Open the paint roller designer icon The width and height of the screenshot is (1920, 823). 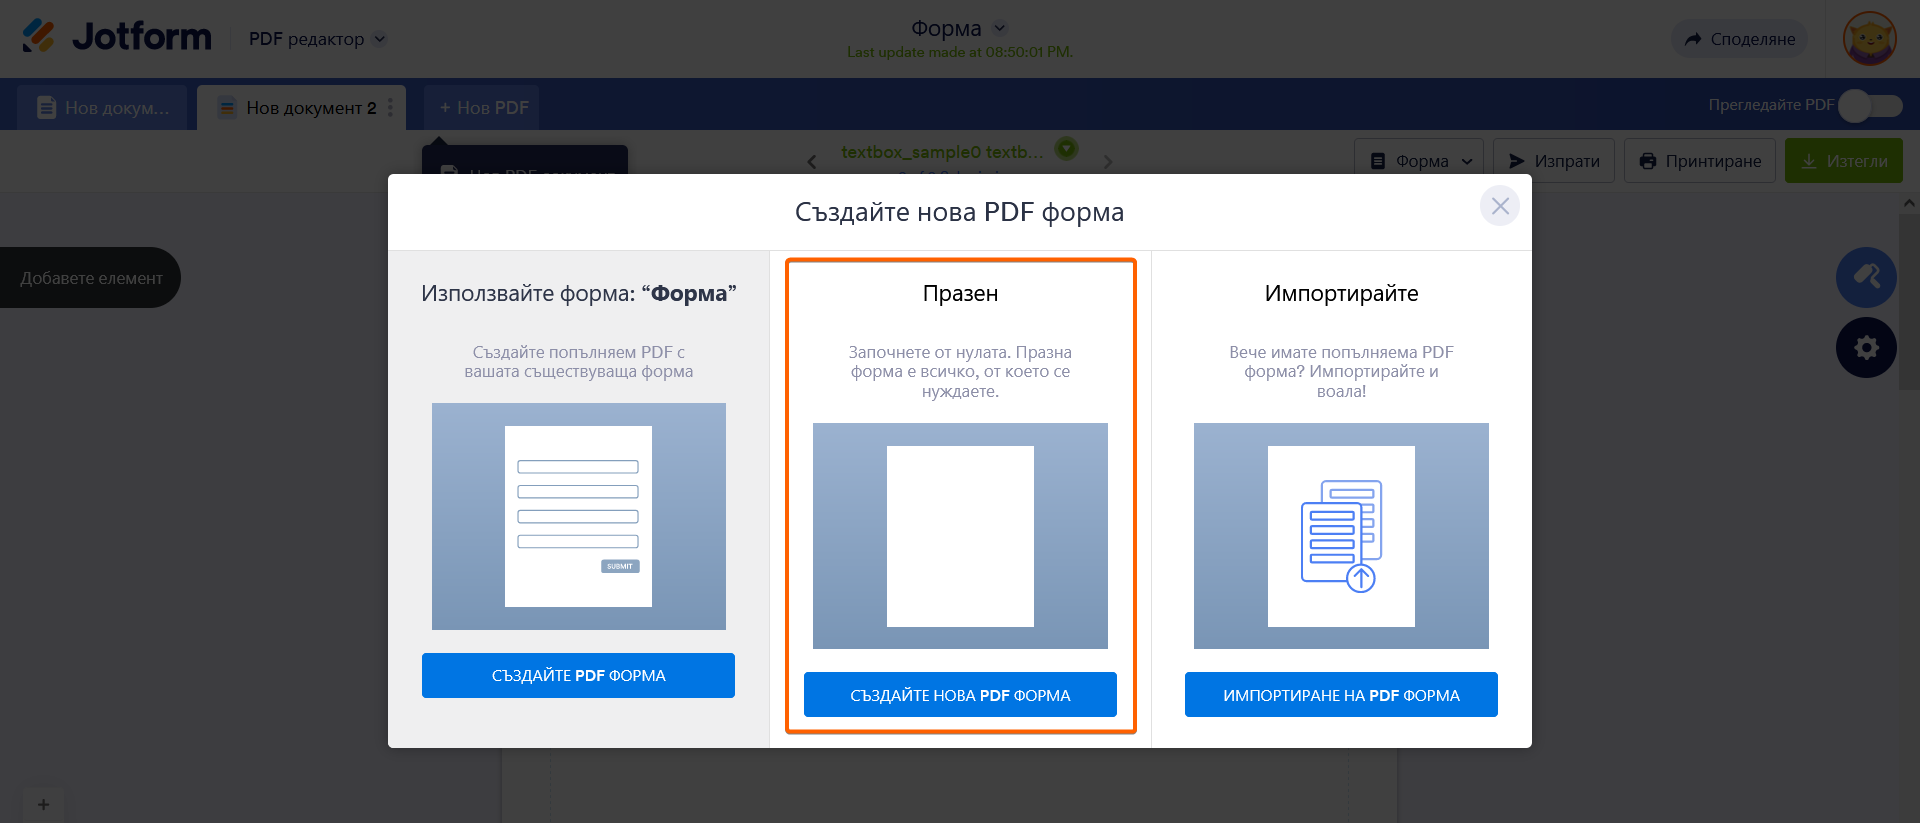click(1866, 277)
